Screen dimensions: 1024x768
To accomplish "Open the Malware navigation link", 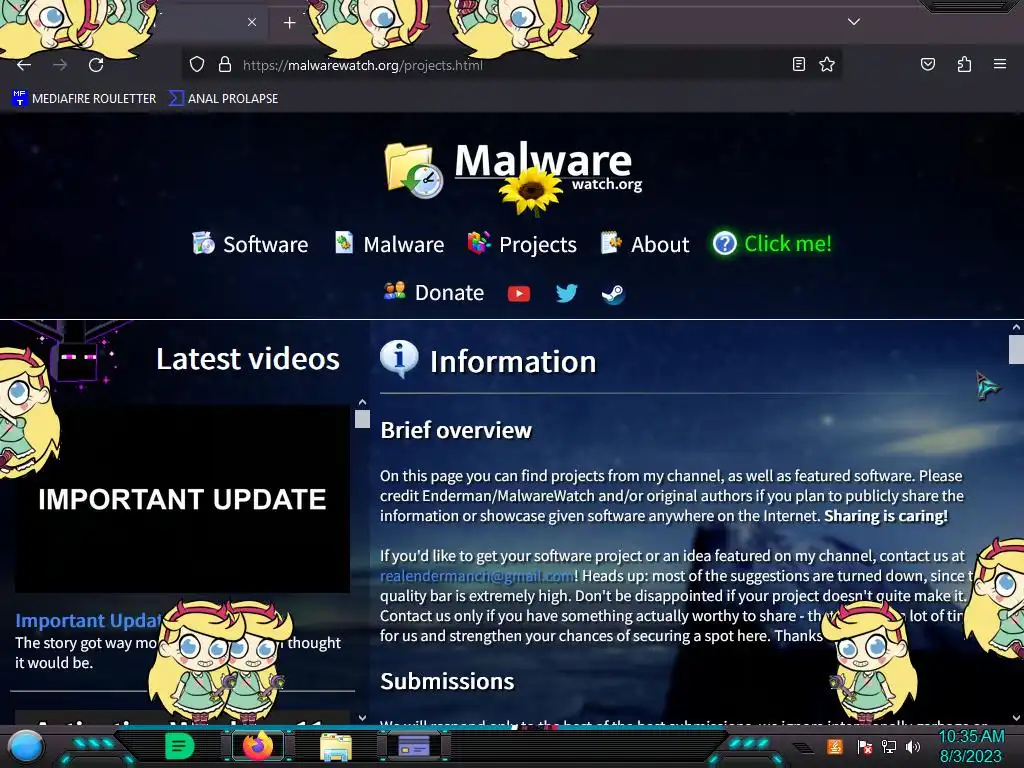I will (x=404, y=244).
